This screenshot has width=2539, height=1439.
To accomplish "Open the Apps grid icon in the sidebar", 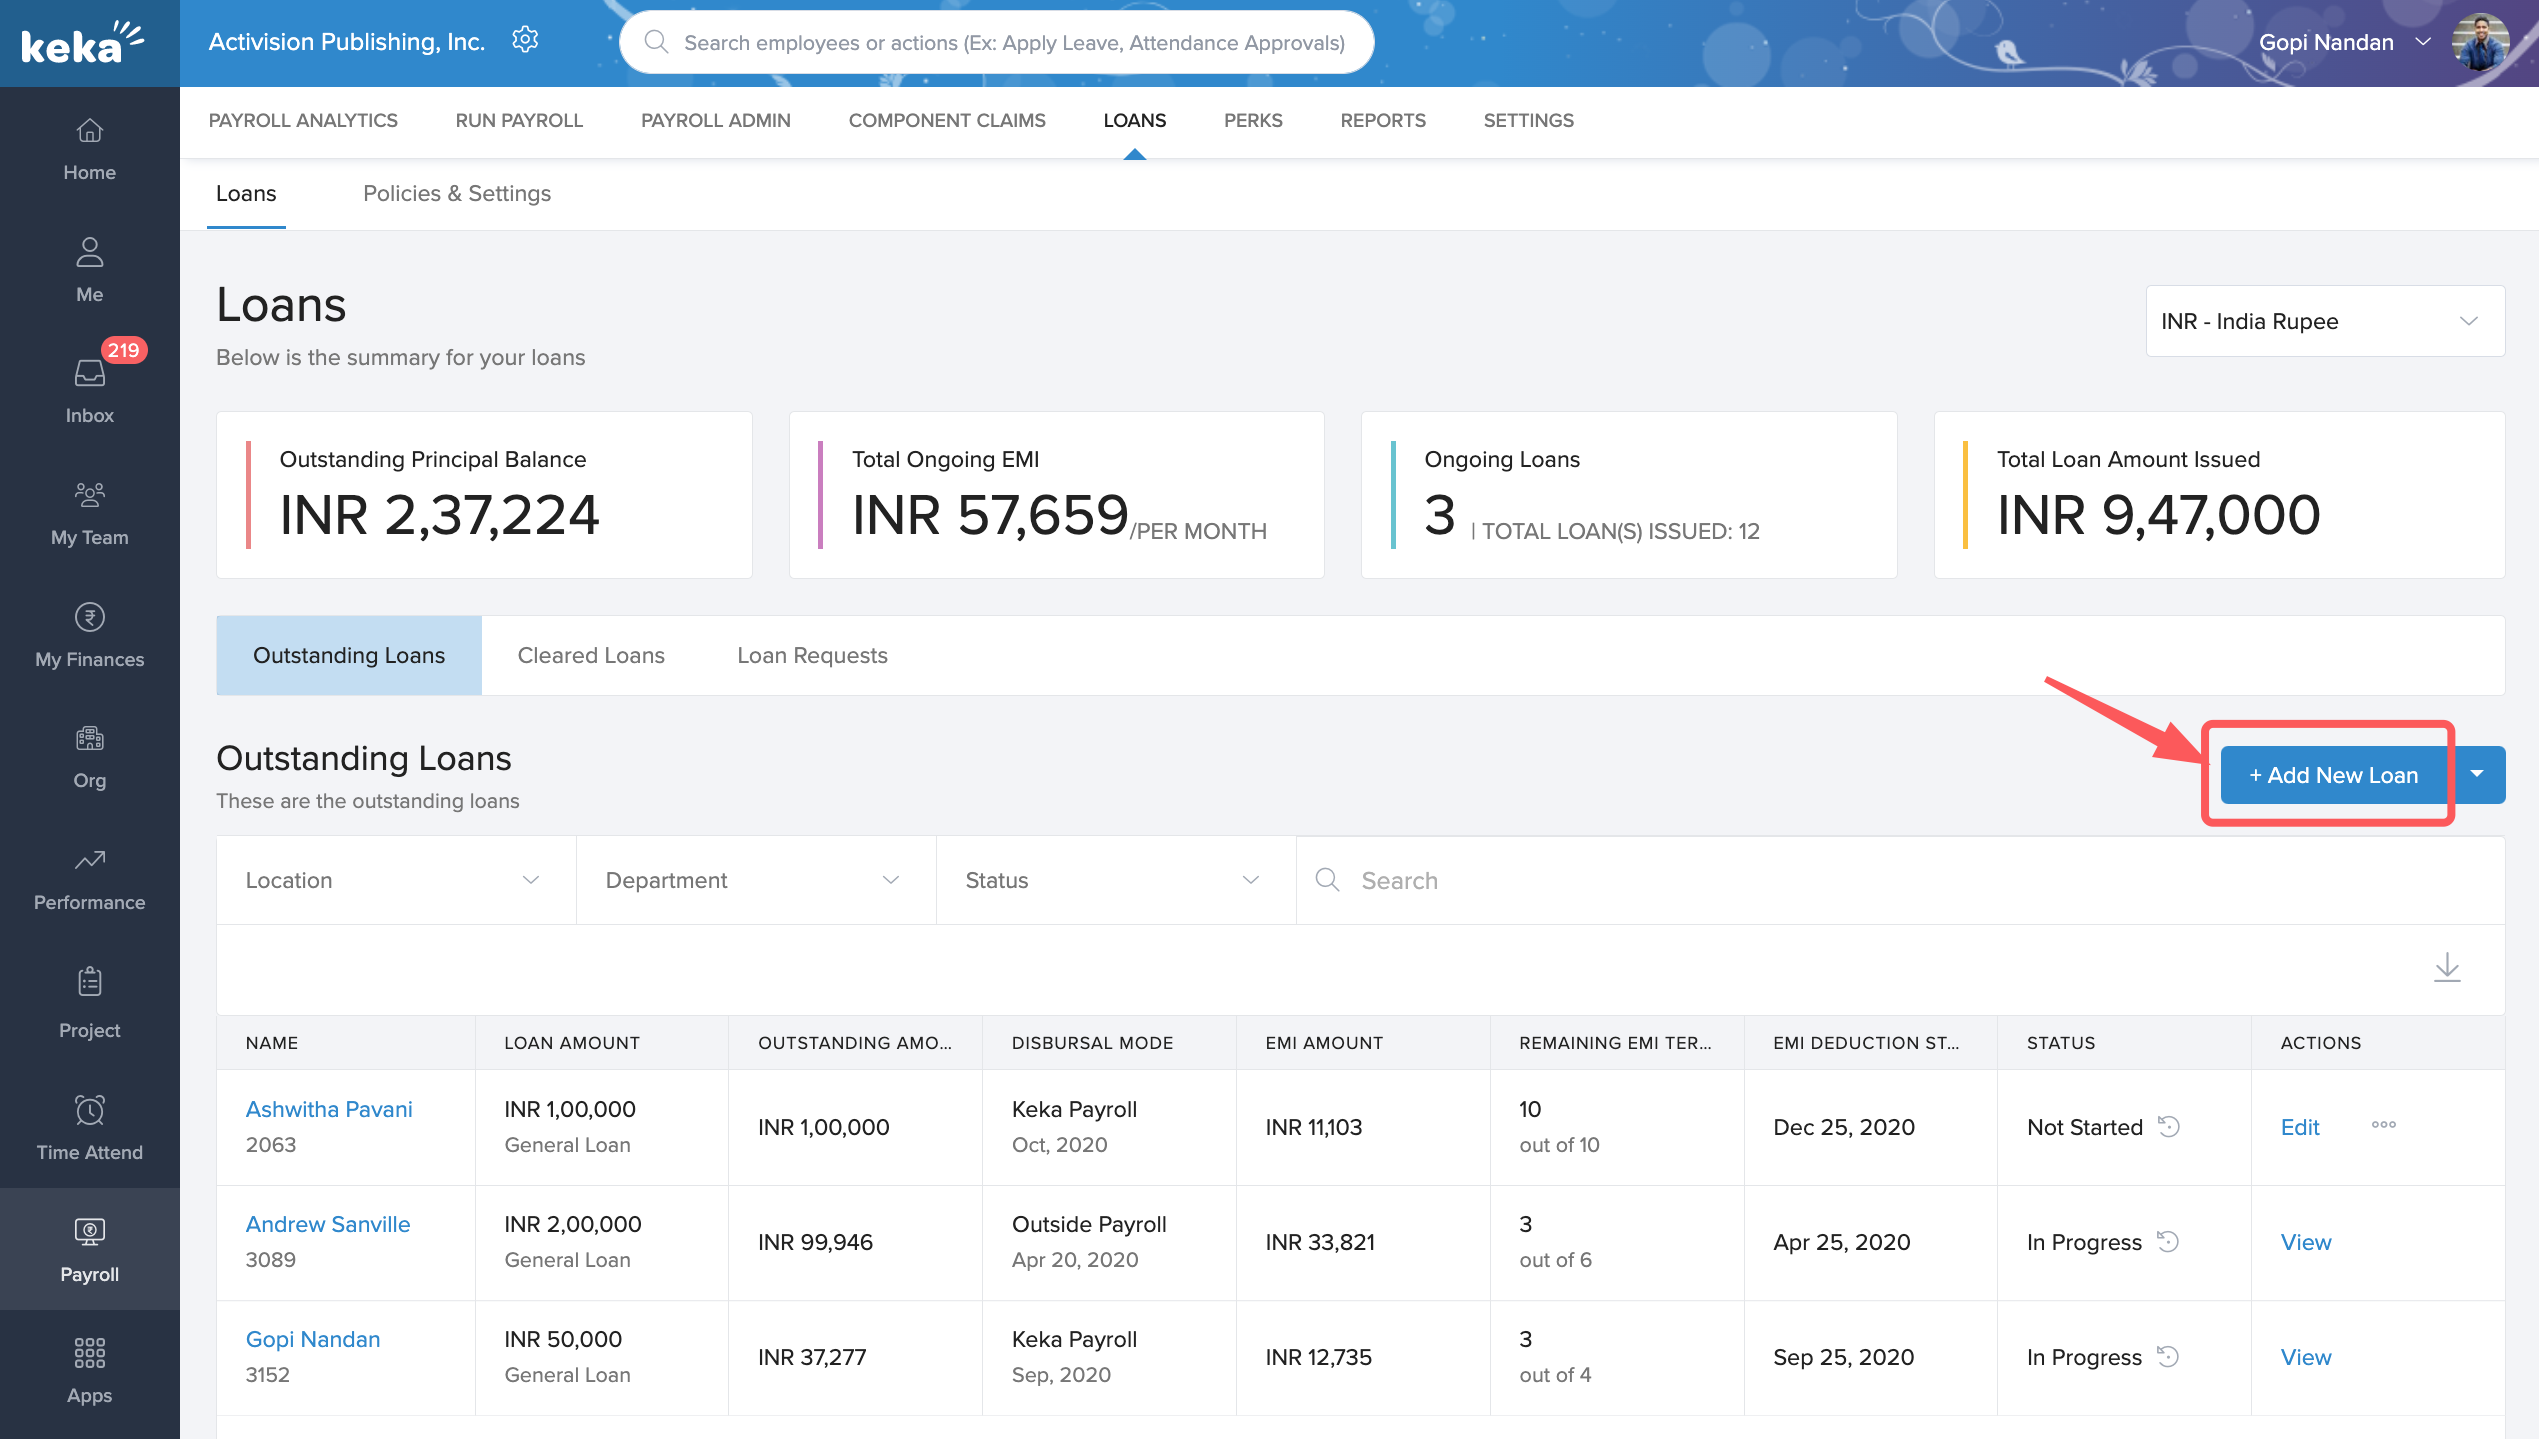I will click(x=89, y=1353).
